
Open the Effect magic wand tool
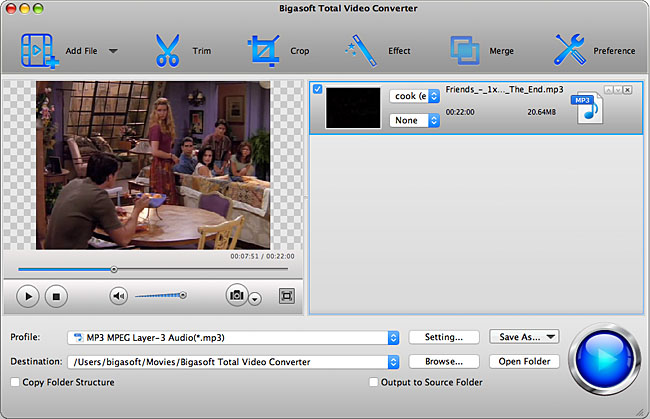361,51
